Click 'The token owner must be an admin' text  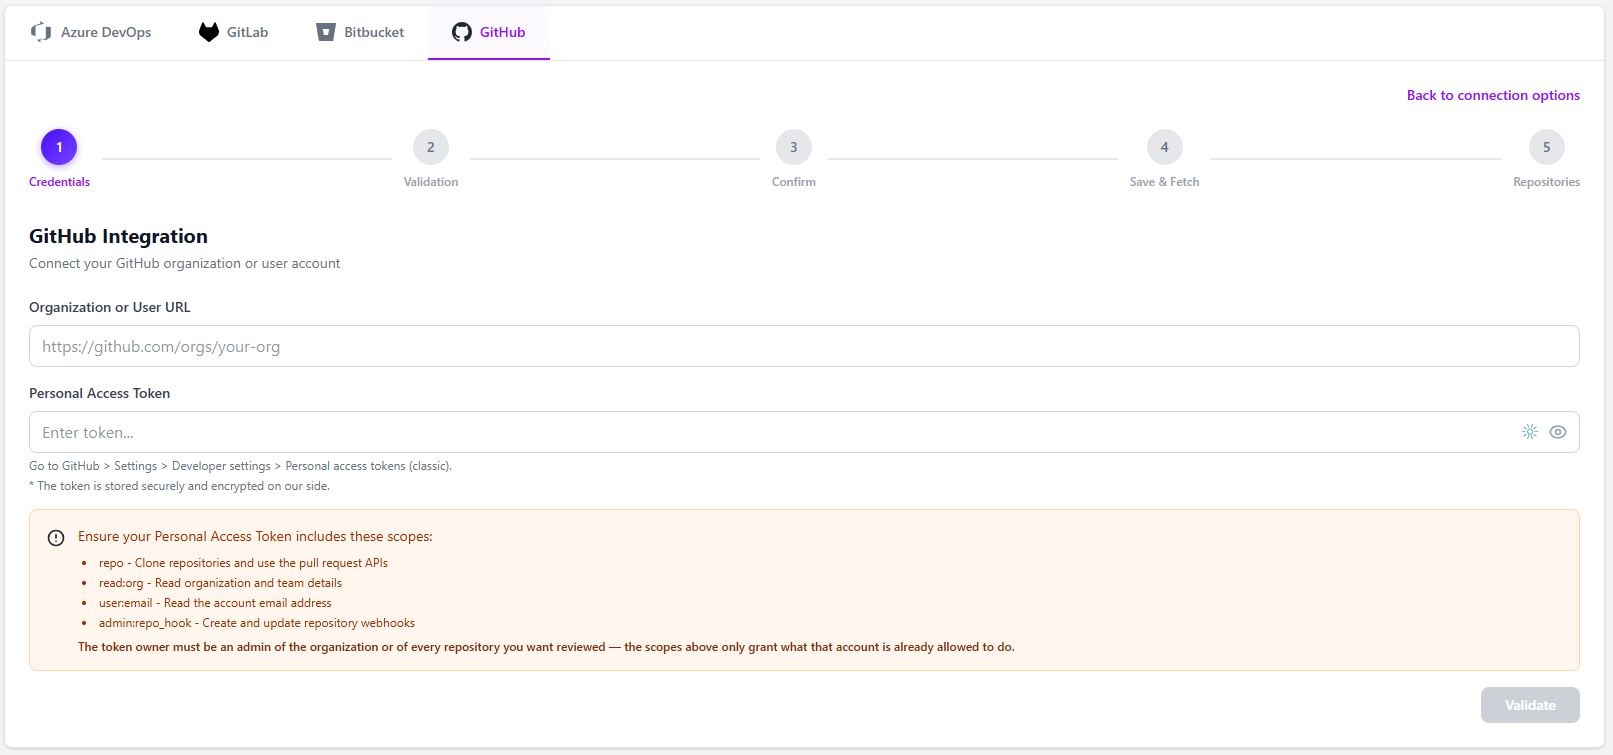(x=546, y=647)
